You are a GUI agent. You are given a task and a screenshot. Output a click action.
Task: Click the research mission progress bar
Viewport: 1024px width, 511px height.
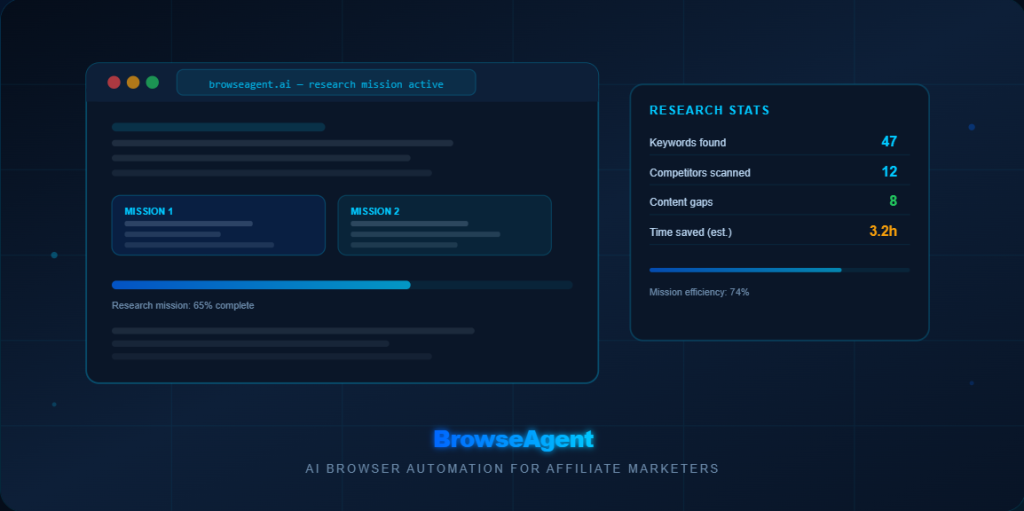(x=342, y=285)
